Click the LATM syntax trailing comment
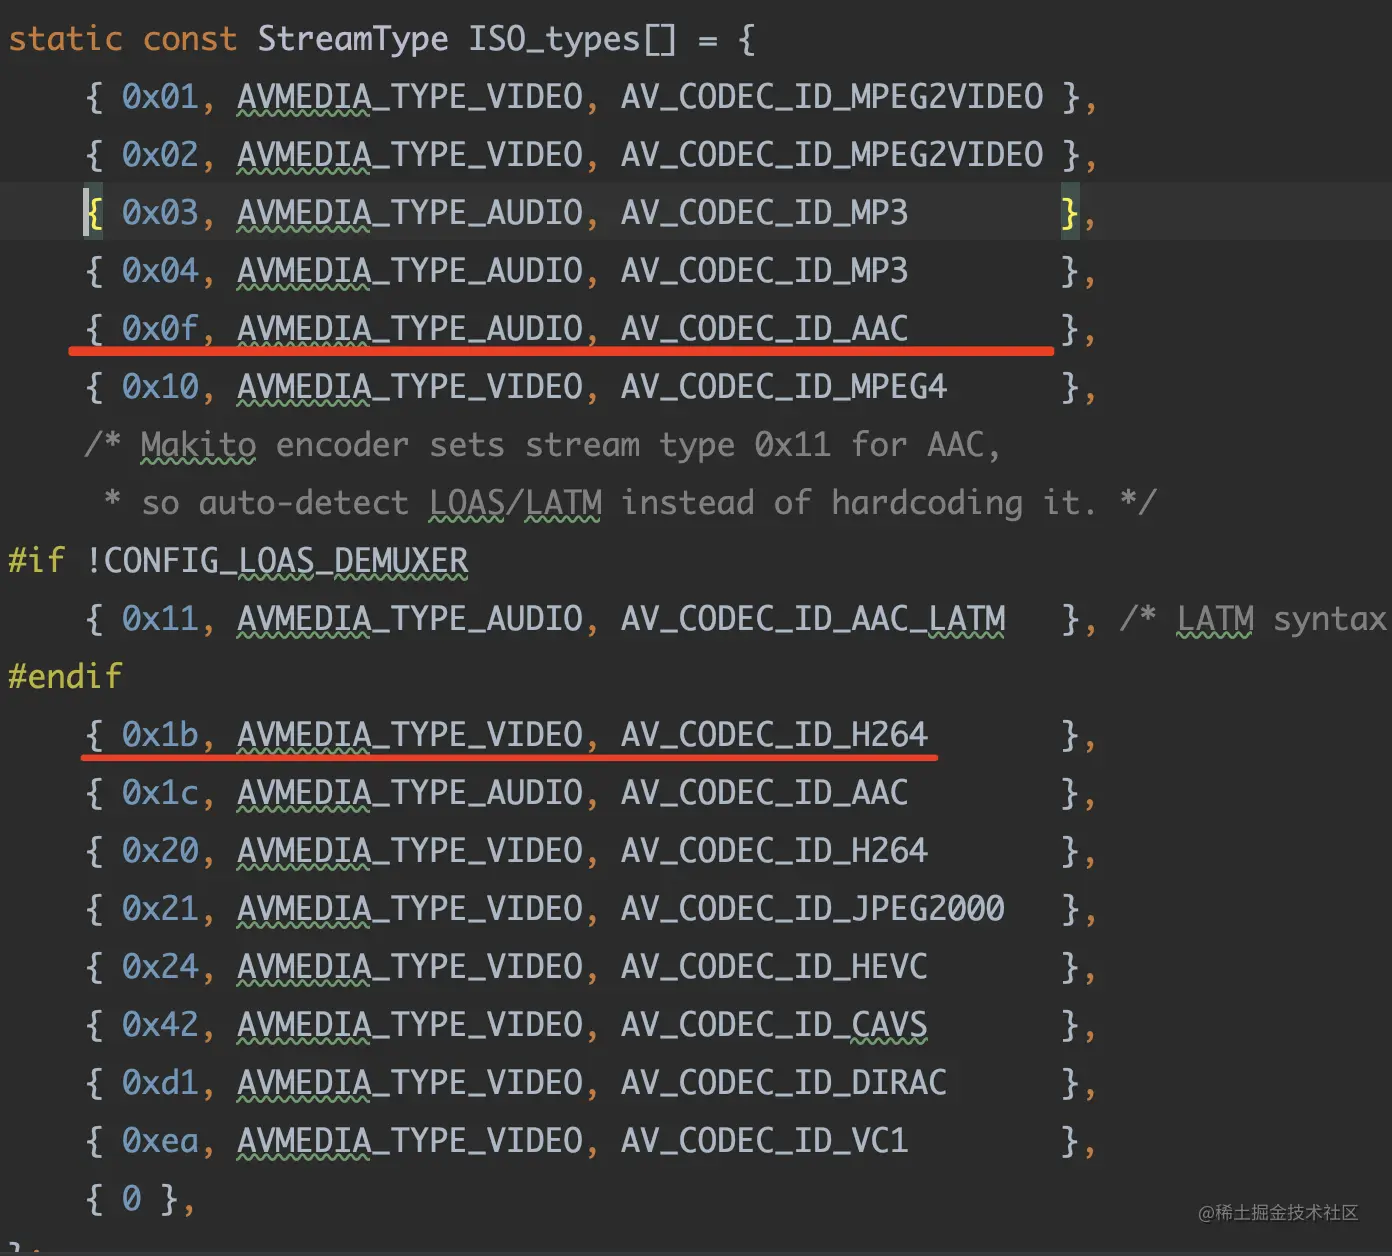Image resolution: width=1392 pixels, height=1256 pixels. [x=1255, y=619]
